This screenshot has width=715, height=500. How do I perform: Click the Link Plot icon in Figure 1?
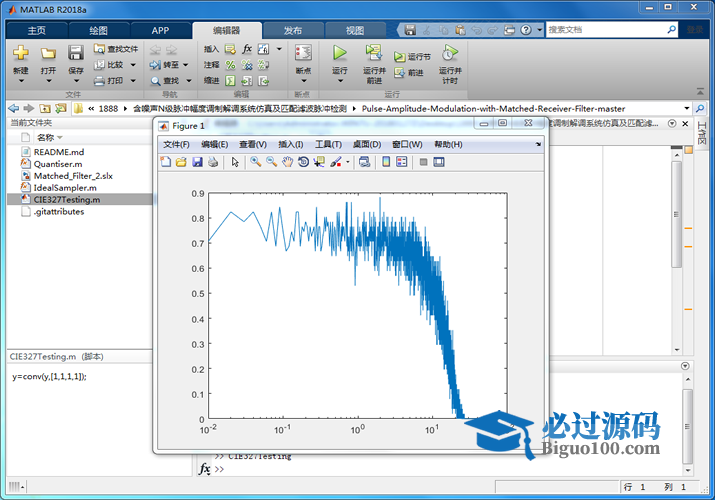coord(364,162)
